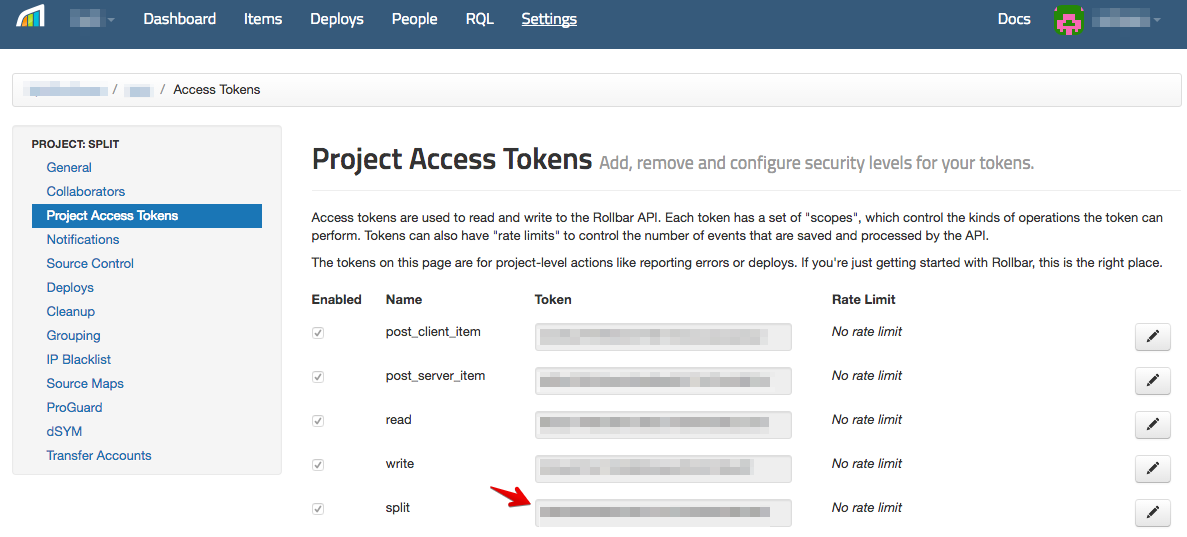Click the Rollbar logo icon
Viewport: 1187px width, 537px height.
click(30, 19)
